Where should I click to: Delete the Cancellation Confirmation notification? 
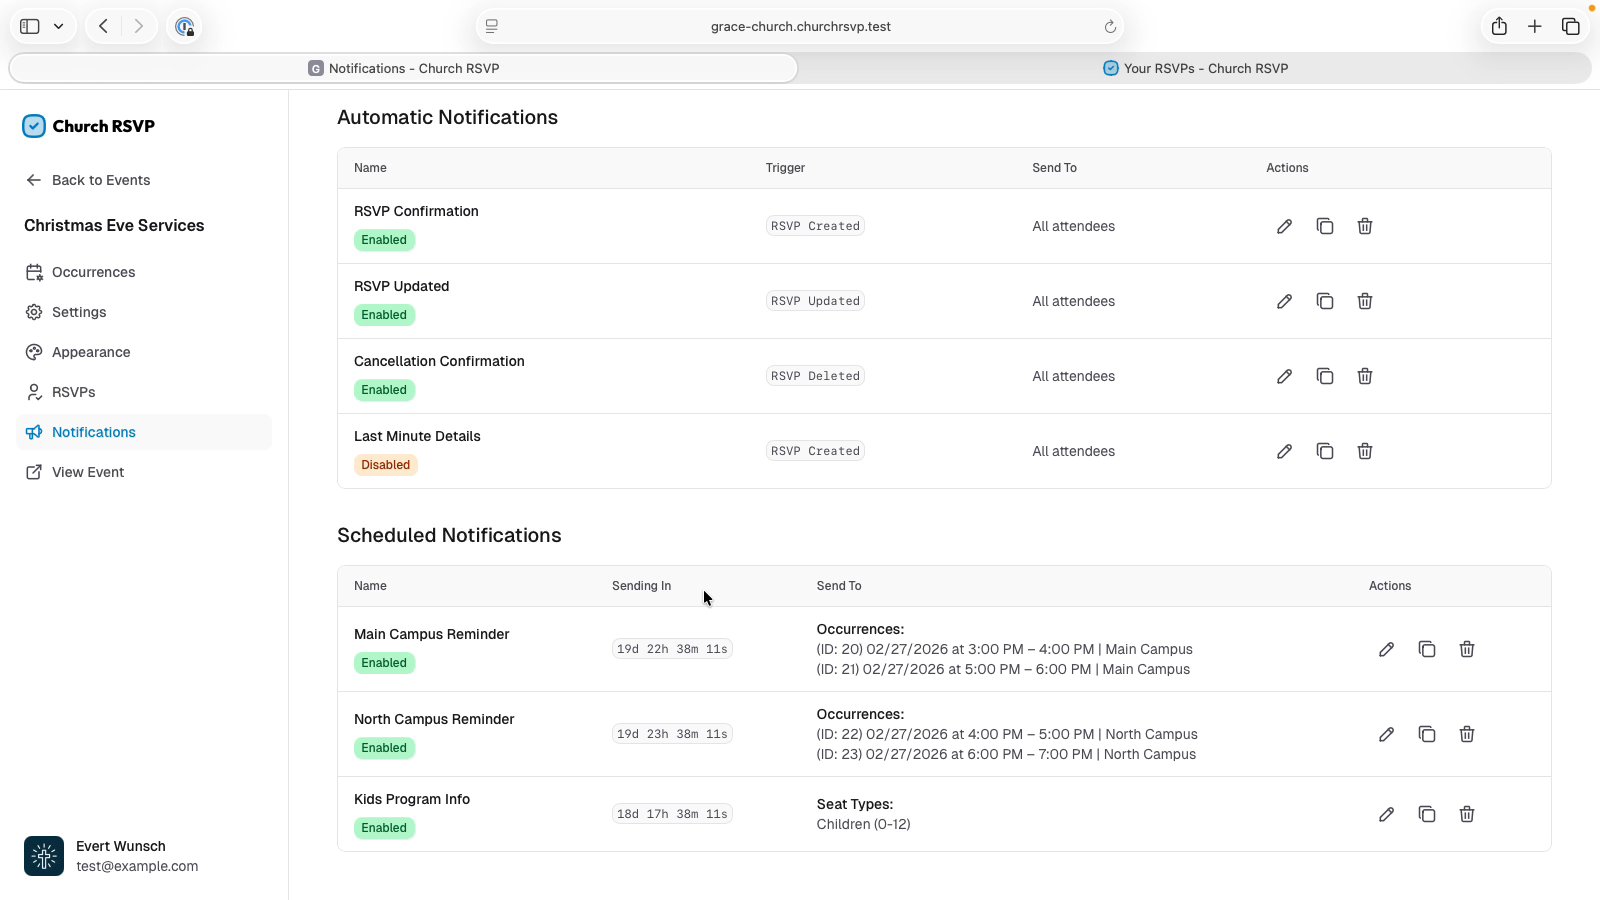coord(1364,376)
